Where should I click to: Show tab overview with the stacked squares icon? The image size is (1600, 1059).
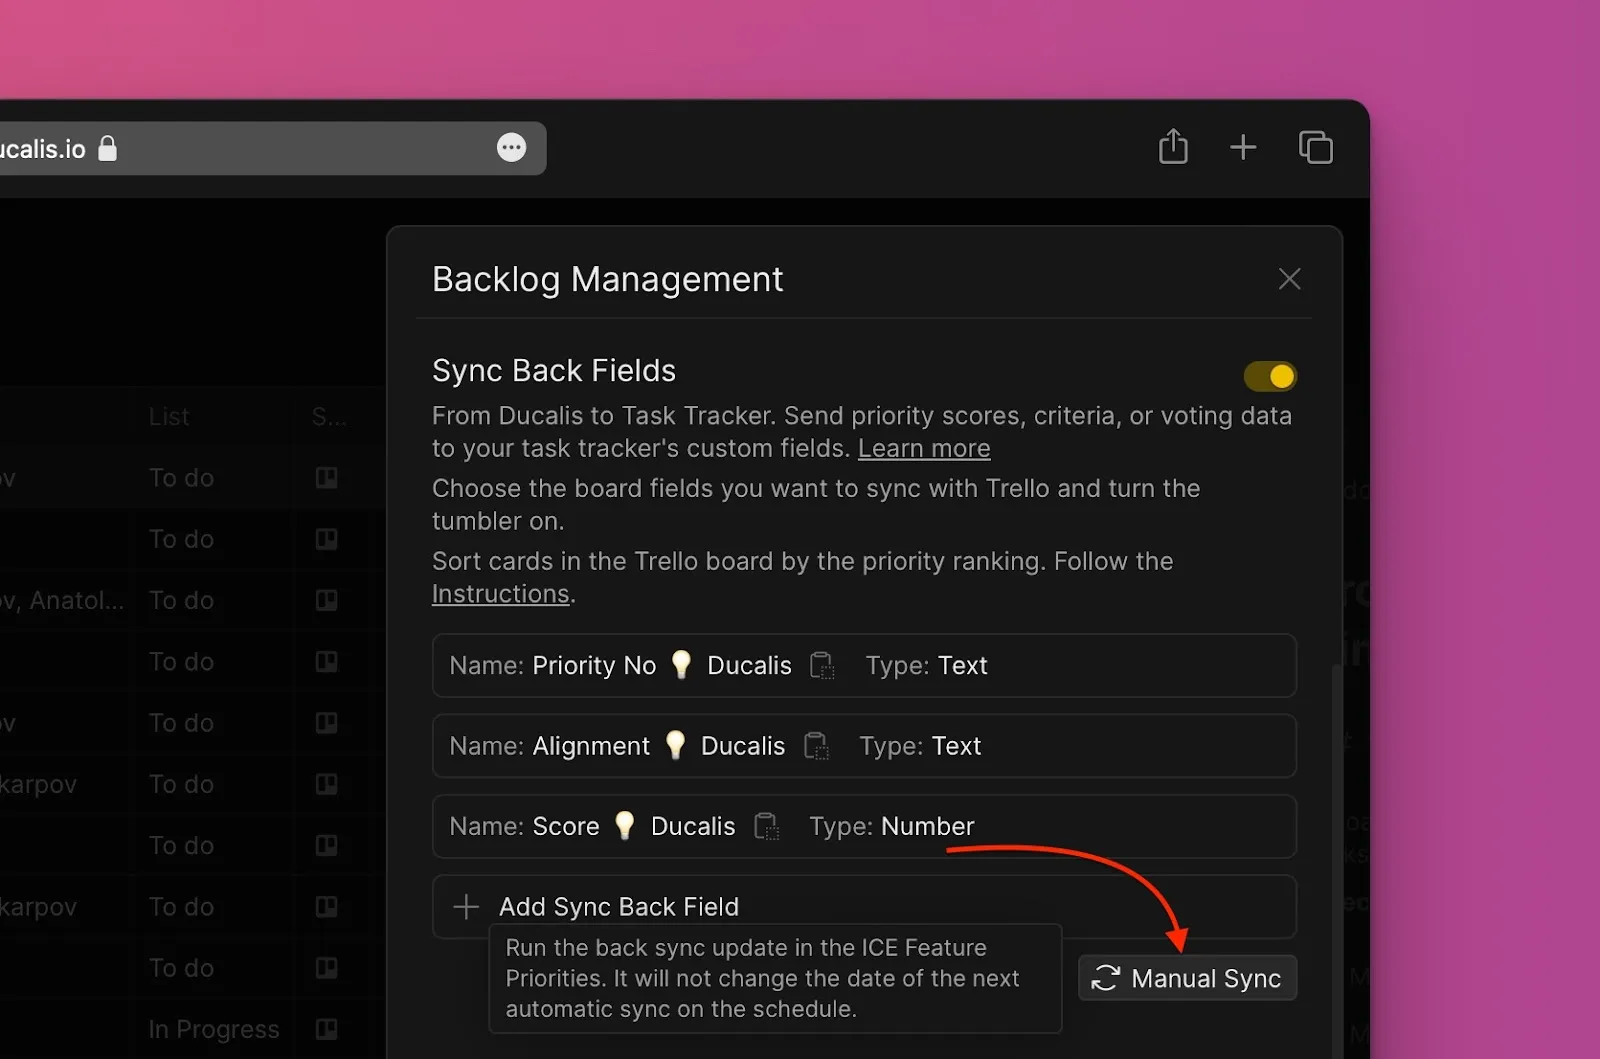pos(1316,146)
